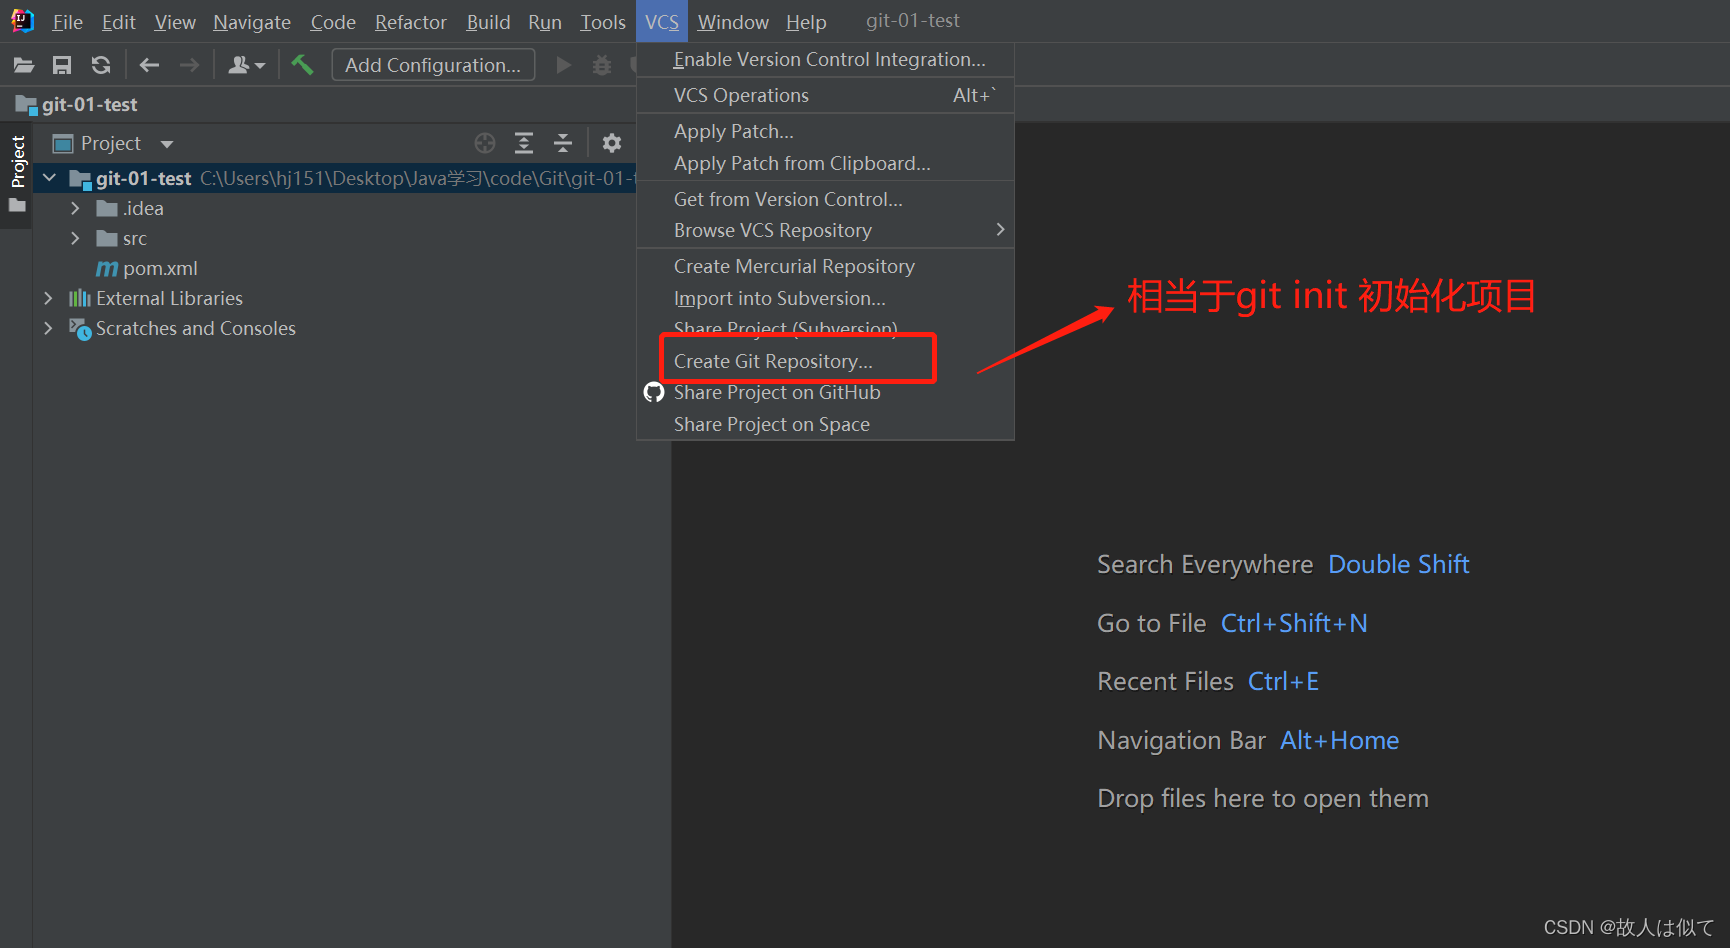The width and height of the screenshot is (1730, 948).
Task: Click the Synchronize refresh icon
Action: [x=101, y=65]
